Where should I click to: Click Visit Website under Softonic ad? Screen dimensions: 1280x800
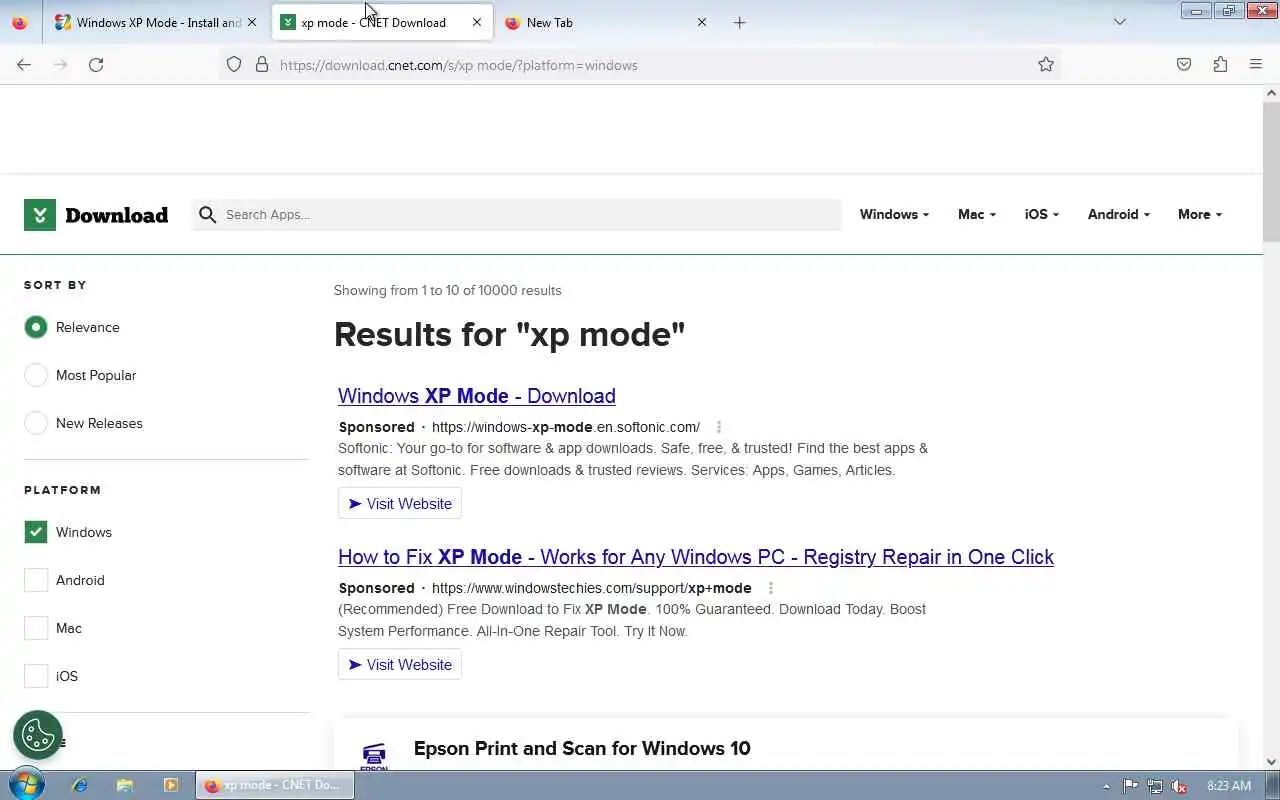[x=400, y=504]
